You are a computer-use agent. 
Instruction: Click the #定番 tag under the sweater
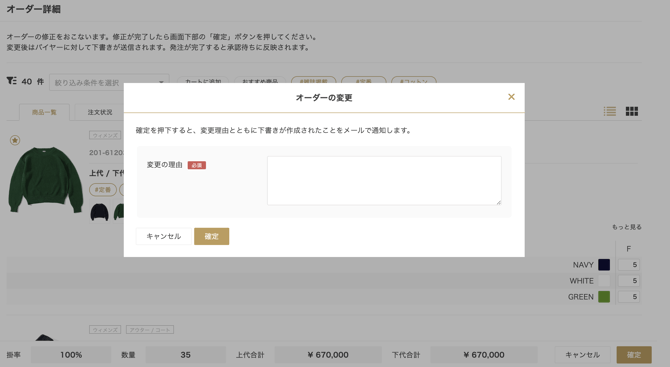pyautogui.click(x=103, y=189)
